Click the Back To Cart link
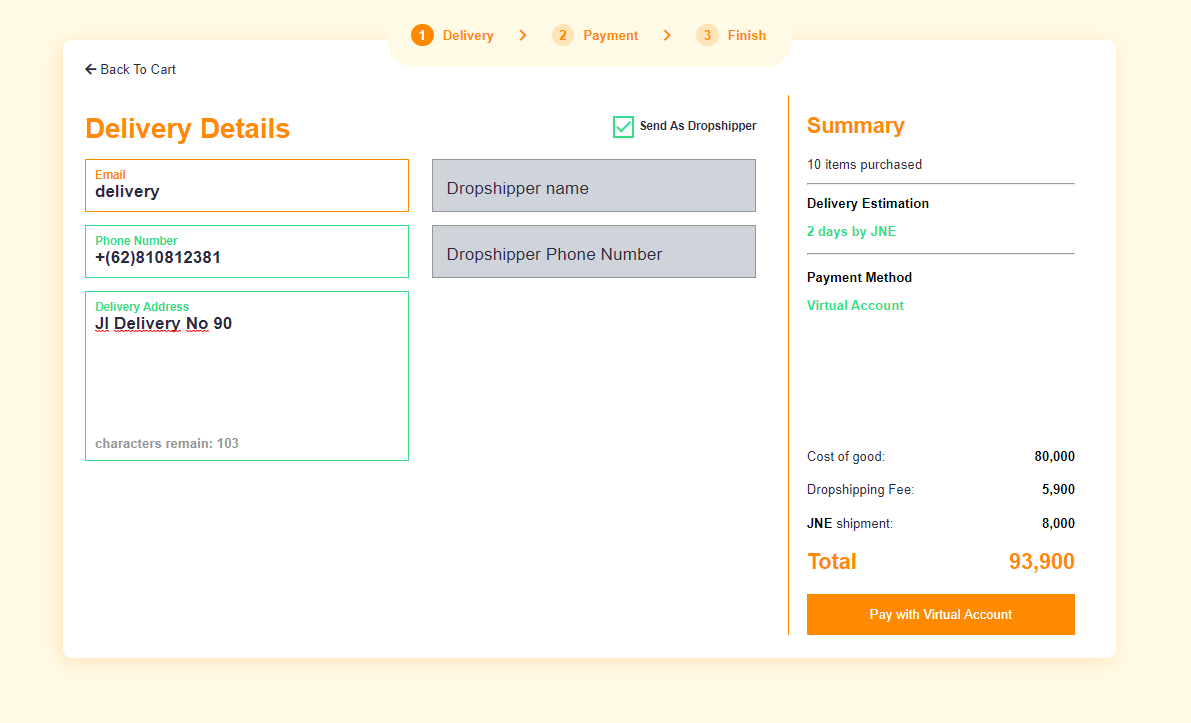Screen dimensions: 1191x723 pos(130,69)
